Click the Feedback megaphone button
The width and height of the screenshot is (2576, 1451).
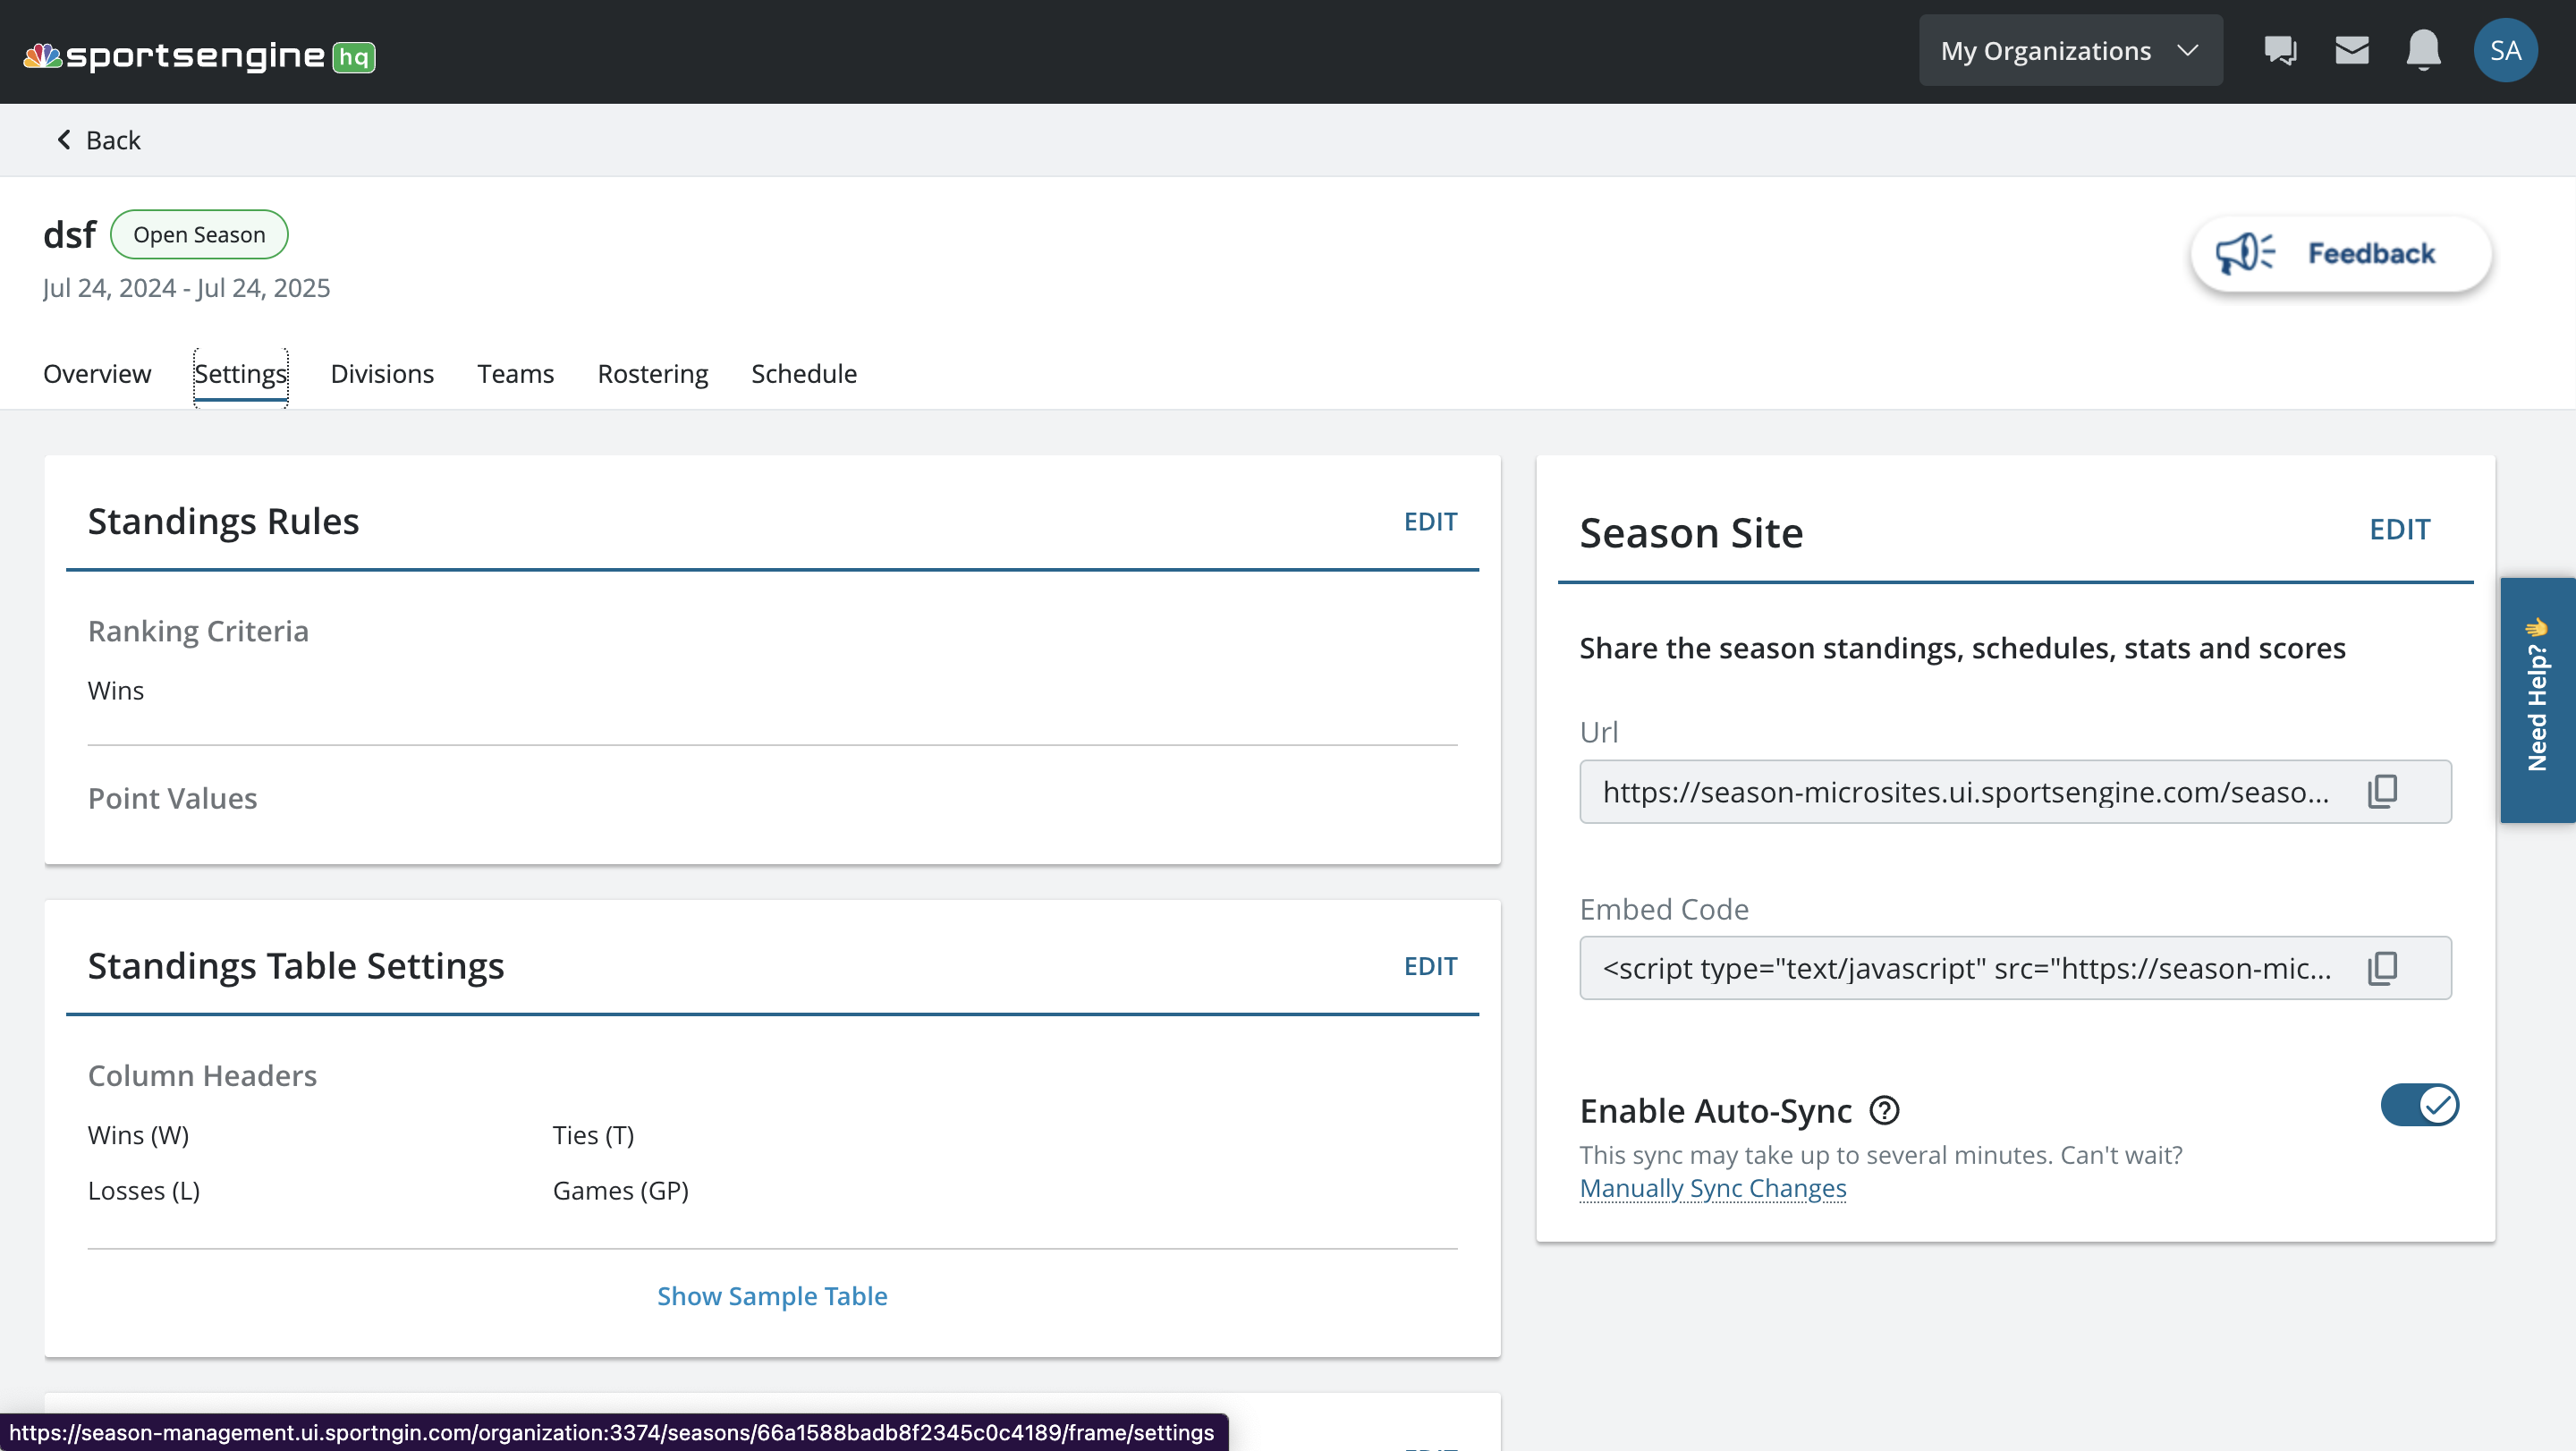2340,254
